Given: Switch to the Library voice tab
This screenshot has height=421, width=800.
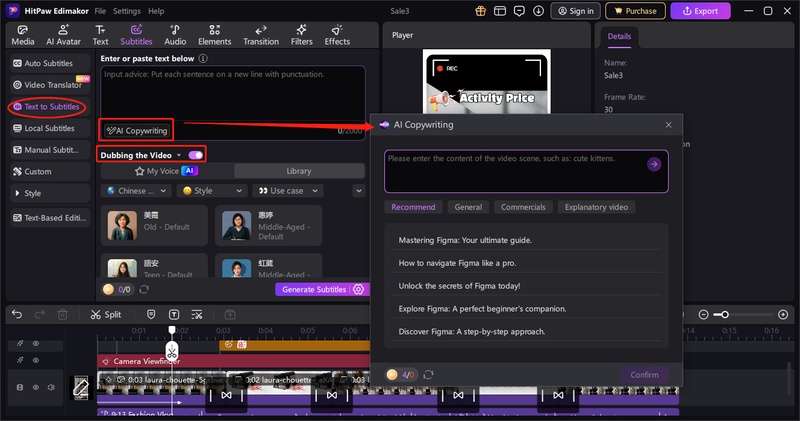Looking at the screenshot, I should [299, 171].
